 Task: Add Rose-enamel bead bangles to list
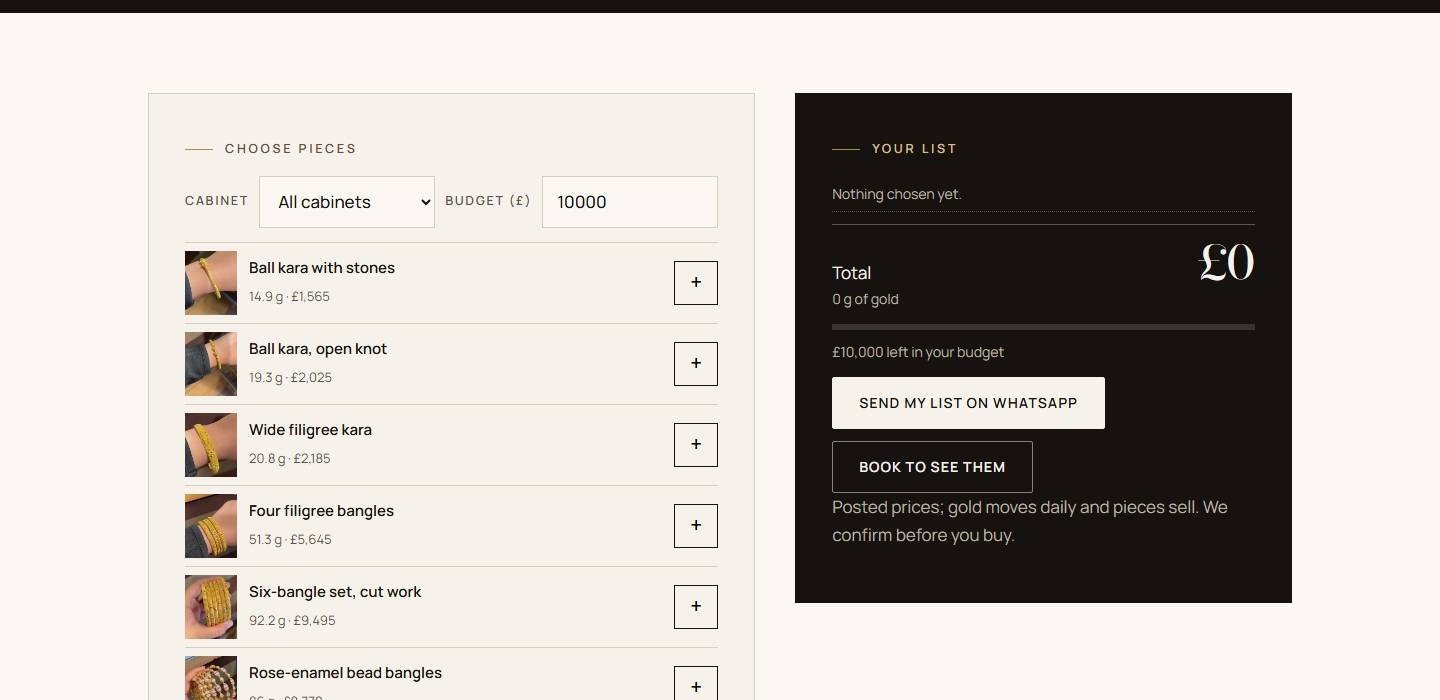(x=696, y=684)
